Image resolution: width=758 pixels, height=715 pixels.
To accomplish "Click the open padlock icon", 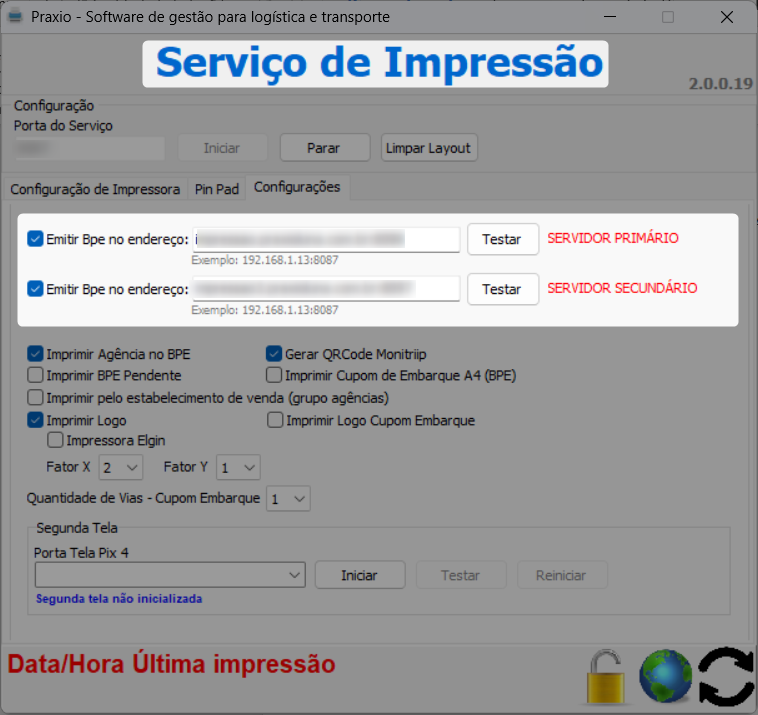I will point(605,676).
